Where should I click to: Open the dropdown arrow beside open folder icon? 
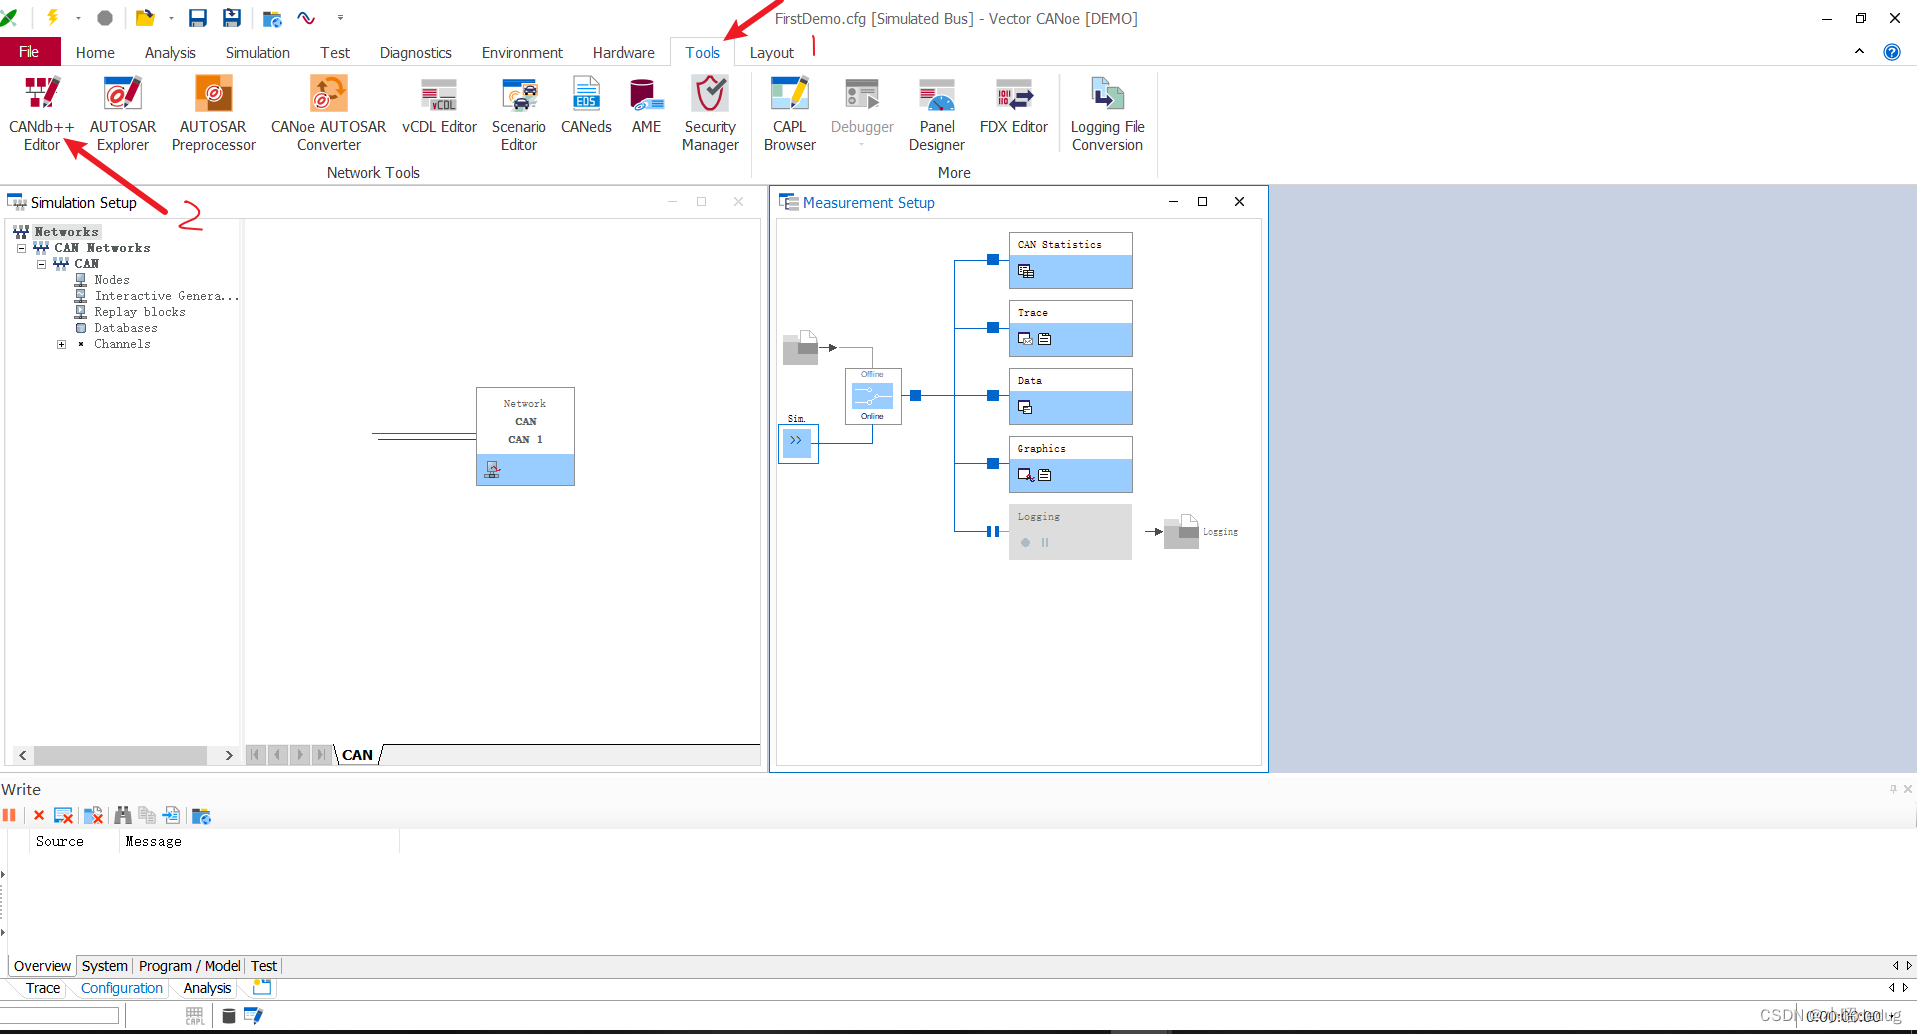pyautogui.click(x=171, y=18)
